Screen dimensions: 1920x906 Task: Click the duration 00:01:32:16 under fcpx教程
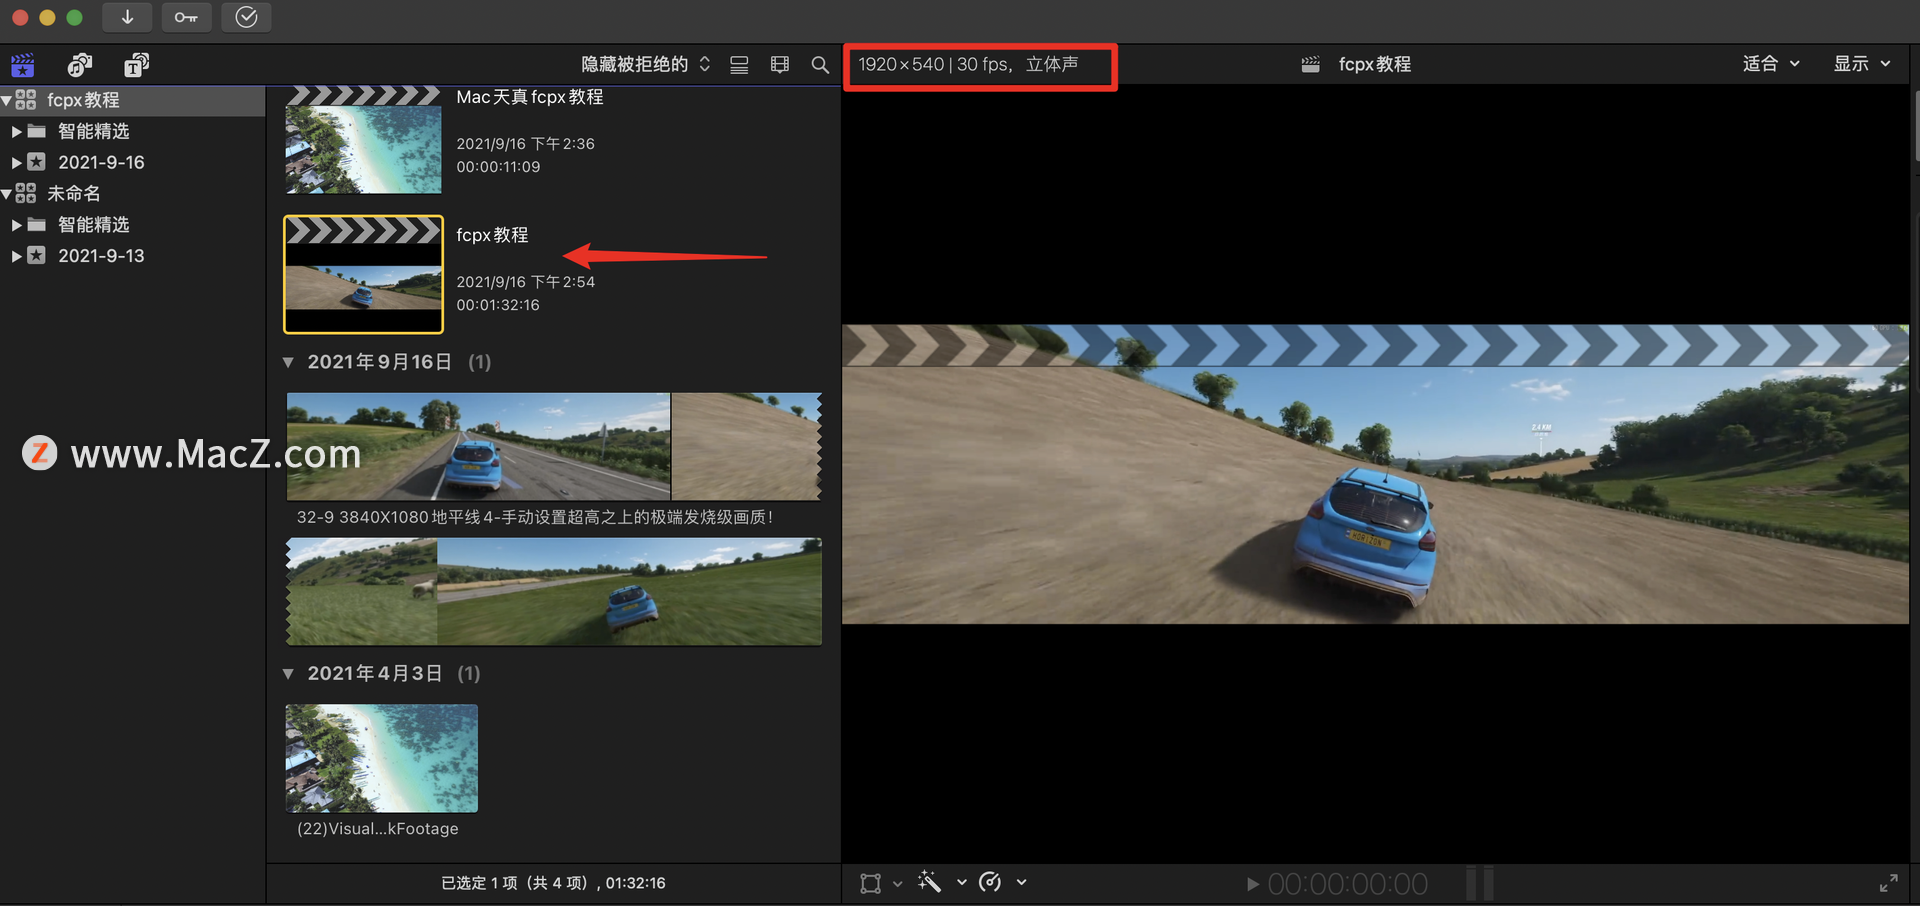[x=498, y=305]
